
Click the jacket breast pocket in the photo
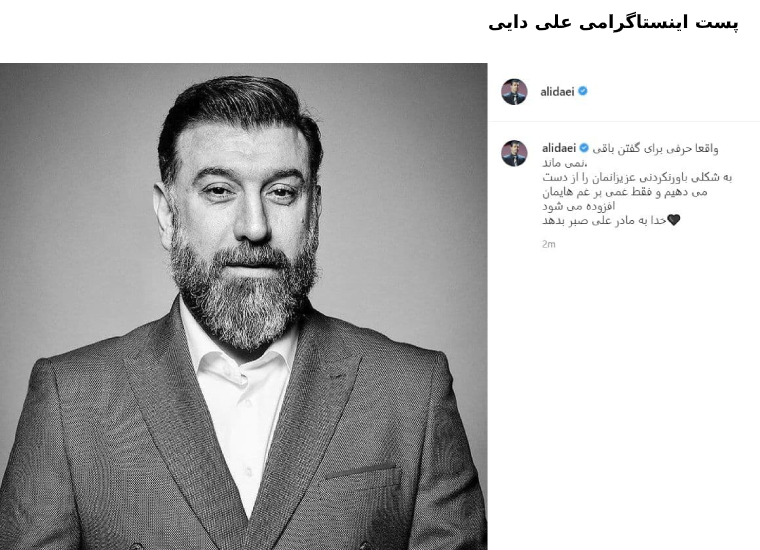coord(361,477)
